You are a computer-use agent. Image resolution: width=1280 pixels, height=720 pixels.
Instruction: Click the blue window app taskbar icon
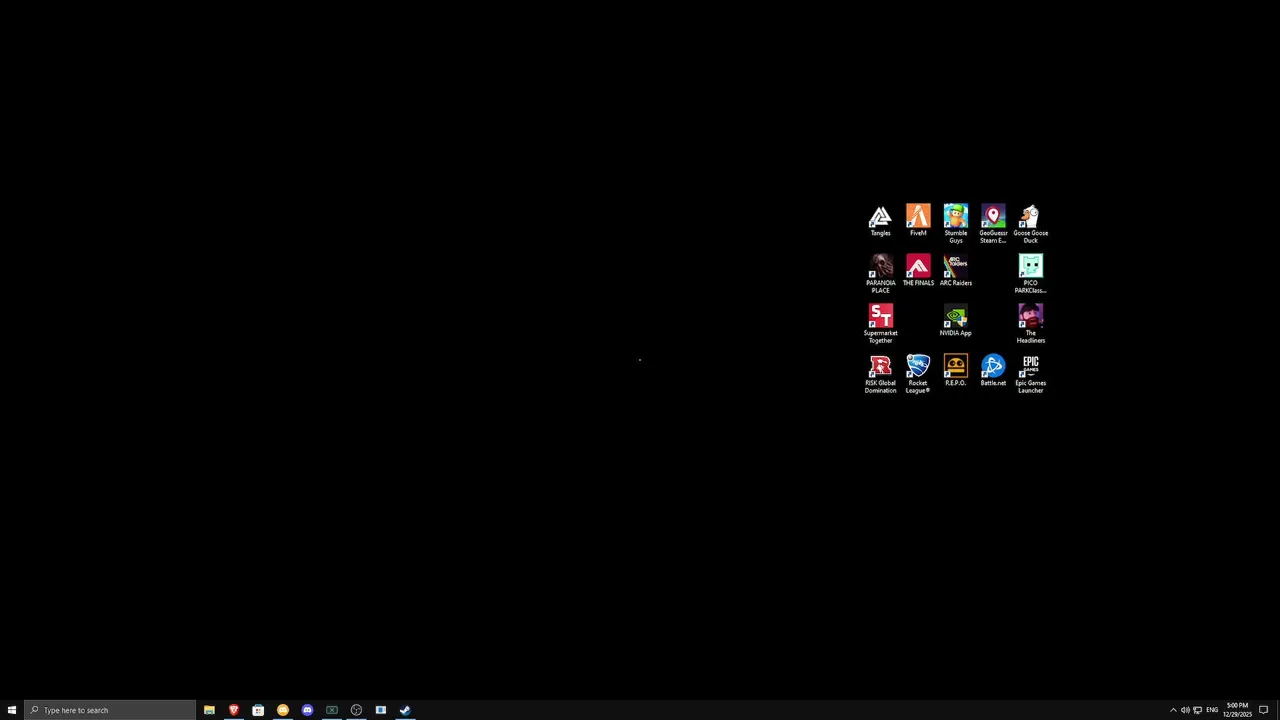(x=381, y=710)
